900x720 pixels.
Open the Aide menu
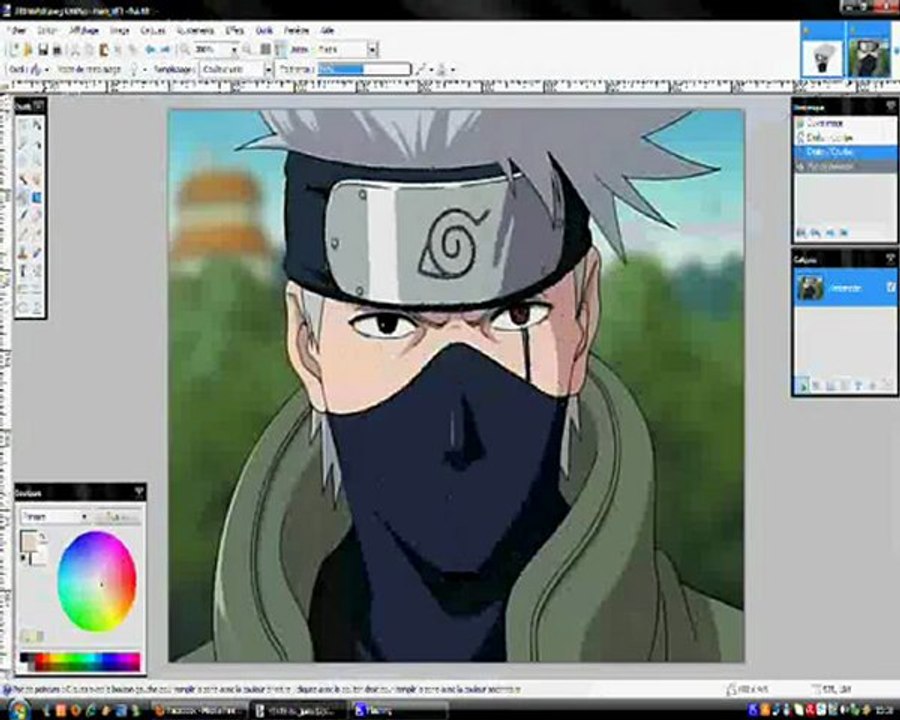[x=327, y=30]
